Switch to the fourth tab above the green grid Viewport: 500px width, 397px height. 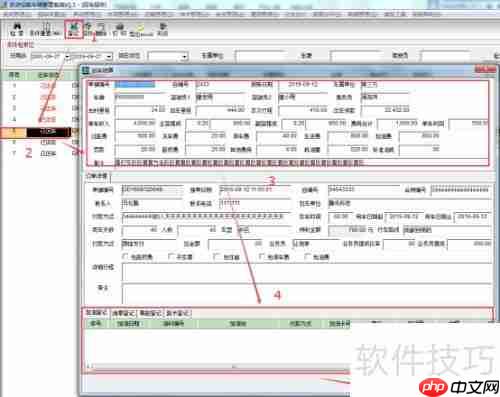click(x=178, y=313)
